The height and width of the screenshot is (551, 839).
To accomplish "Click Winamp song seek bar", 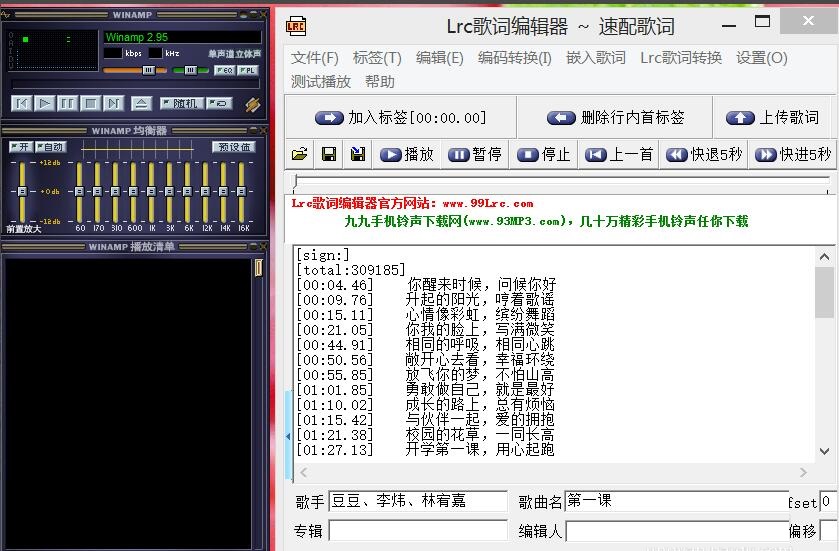I will point(135,84).
